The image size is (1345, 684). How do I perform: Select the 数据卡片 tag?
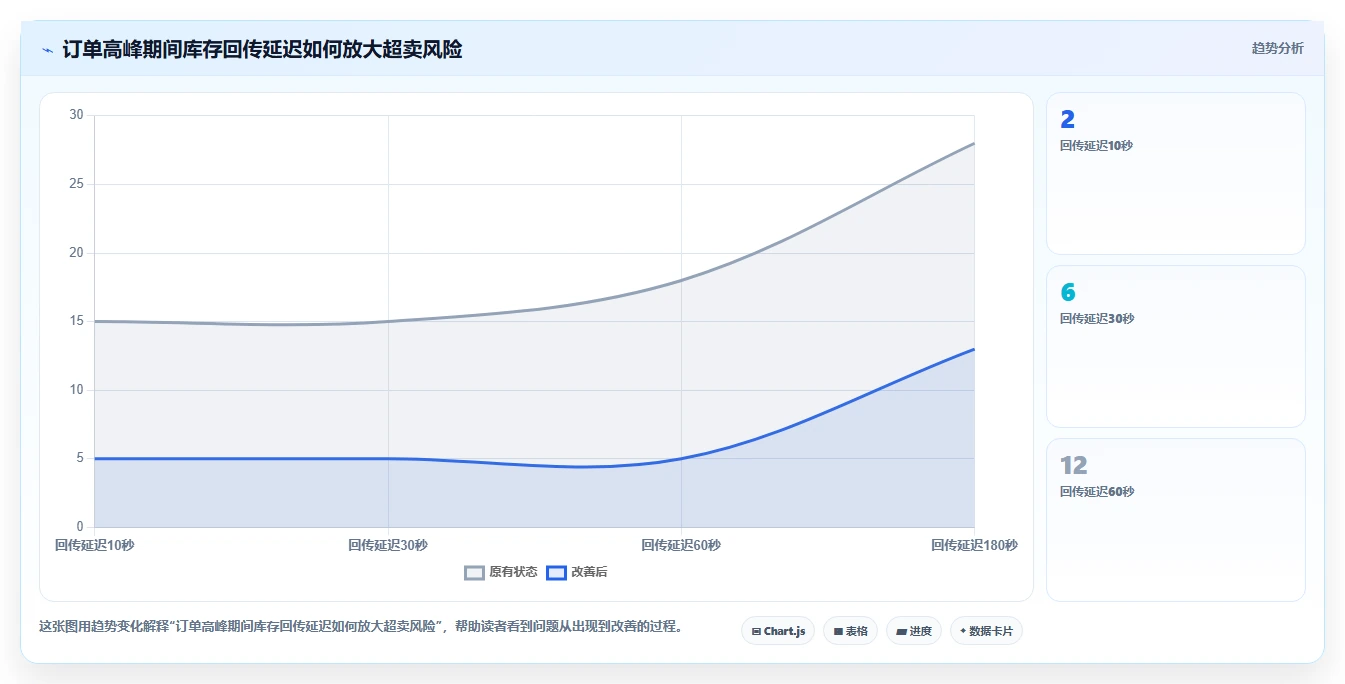click(986, 631)
